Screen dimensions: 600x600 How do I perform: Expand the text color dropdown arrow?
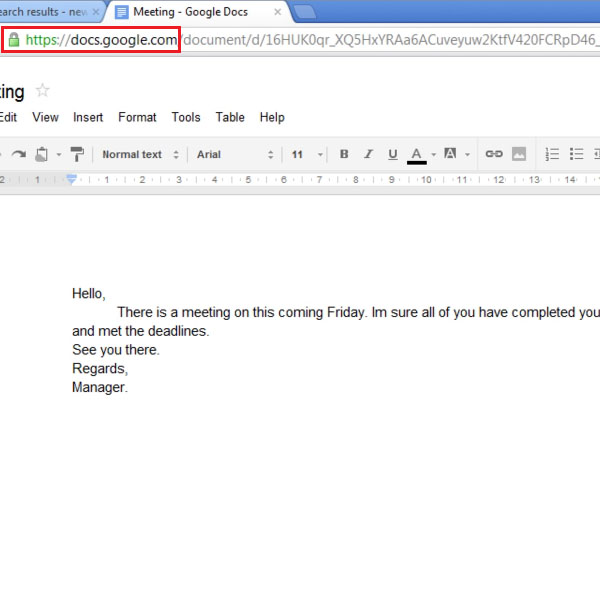pyautogui.click(x=434, y=155)
